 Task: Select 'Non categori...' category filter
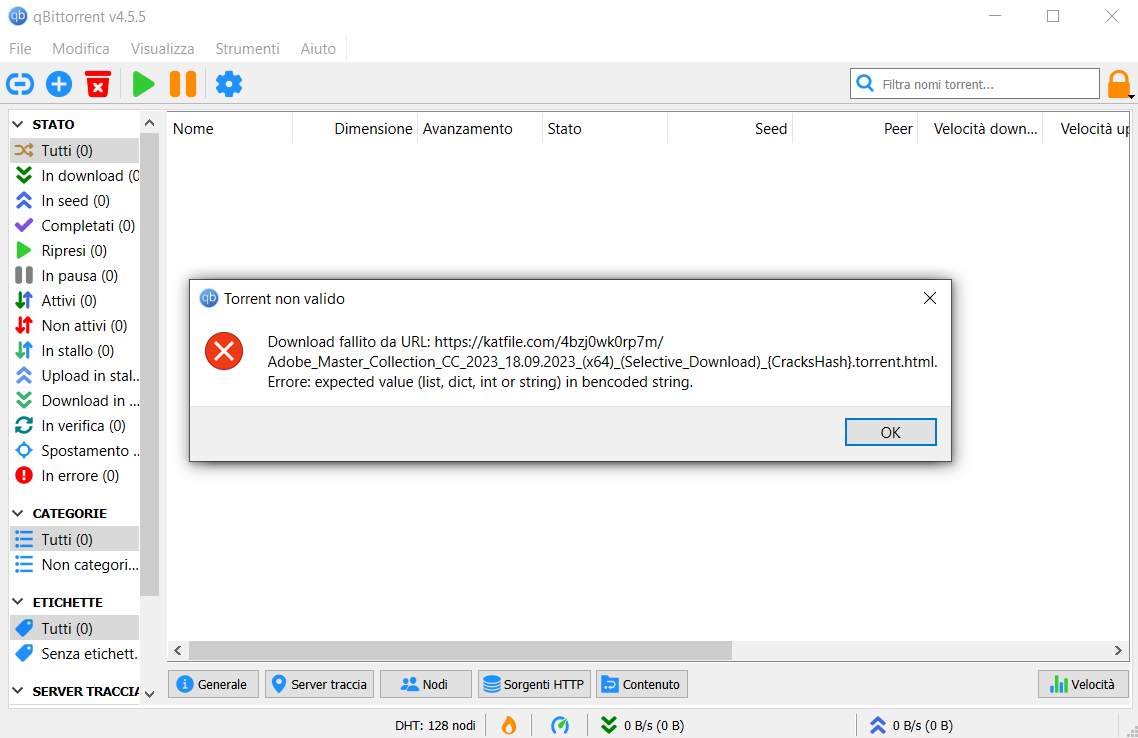tap(75, 565)
